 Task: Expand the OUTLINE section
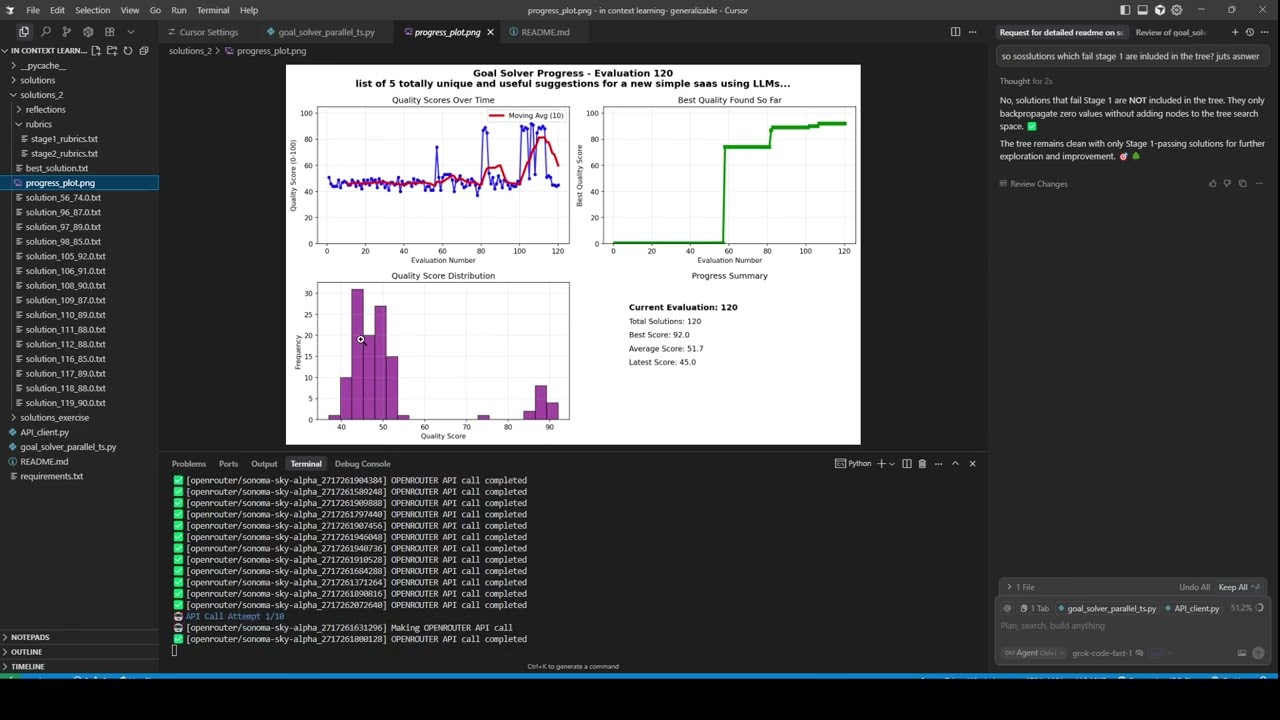coord(26,652)
